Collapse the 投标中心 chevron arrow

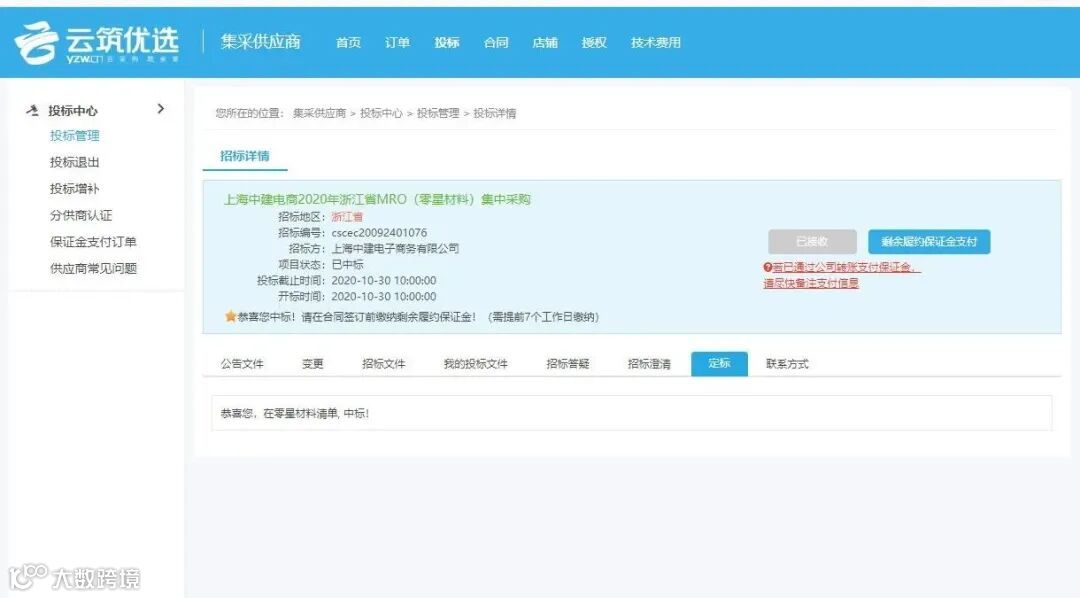click(x=160, y=109)
